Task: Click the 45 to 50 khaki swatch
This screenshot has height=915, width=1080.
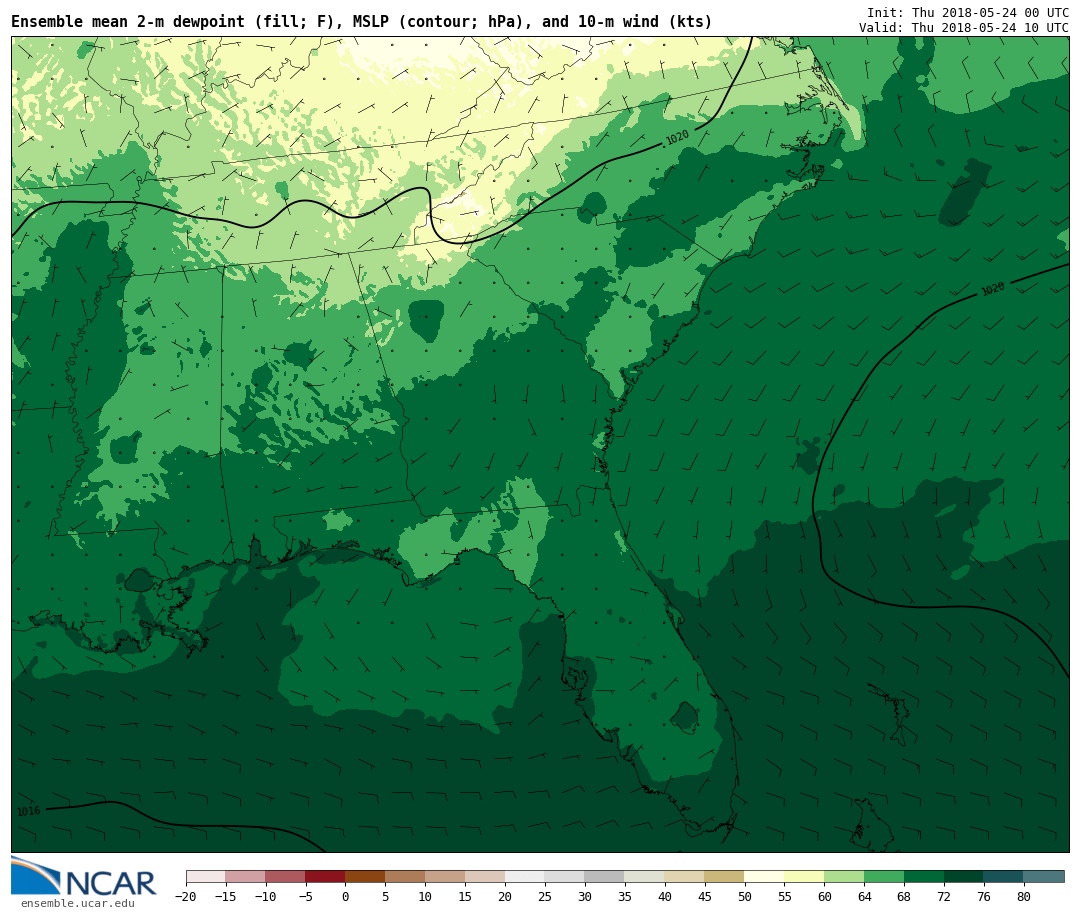Action: click(x=725, y=876)
